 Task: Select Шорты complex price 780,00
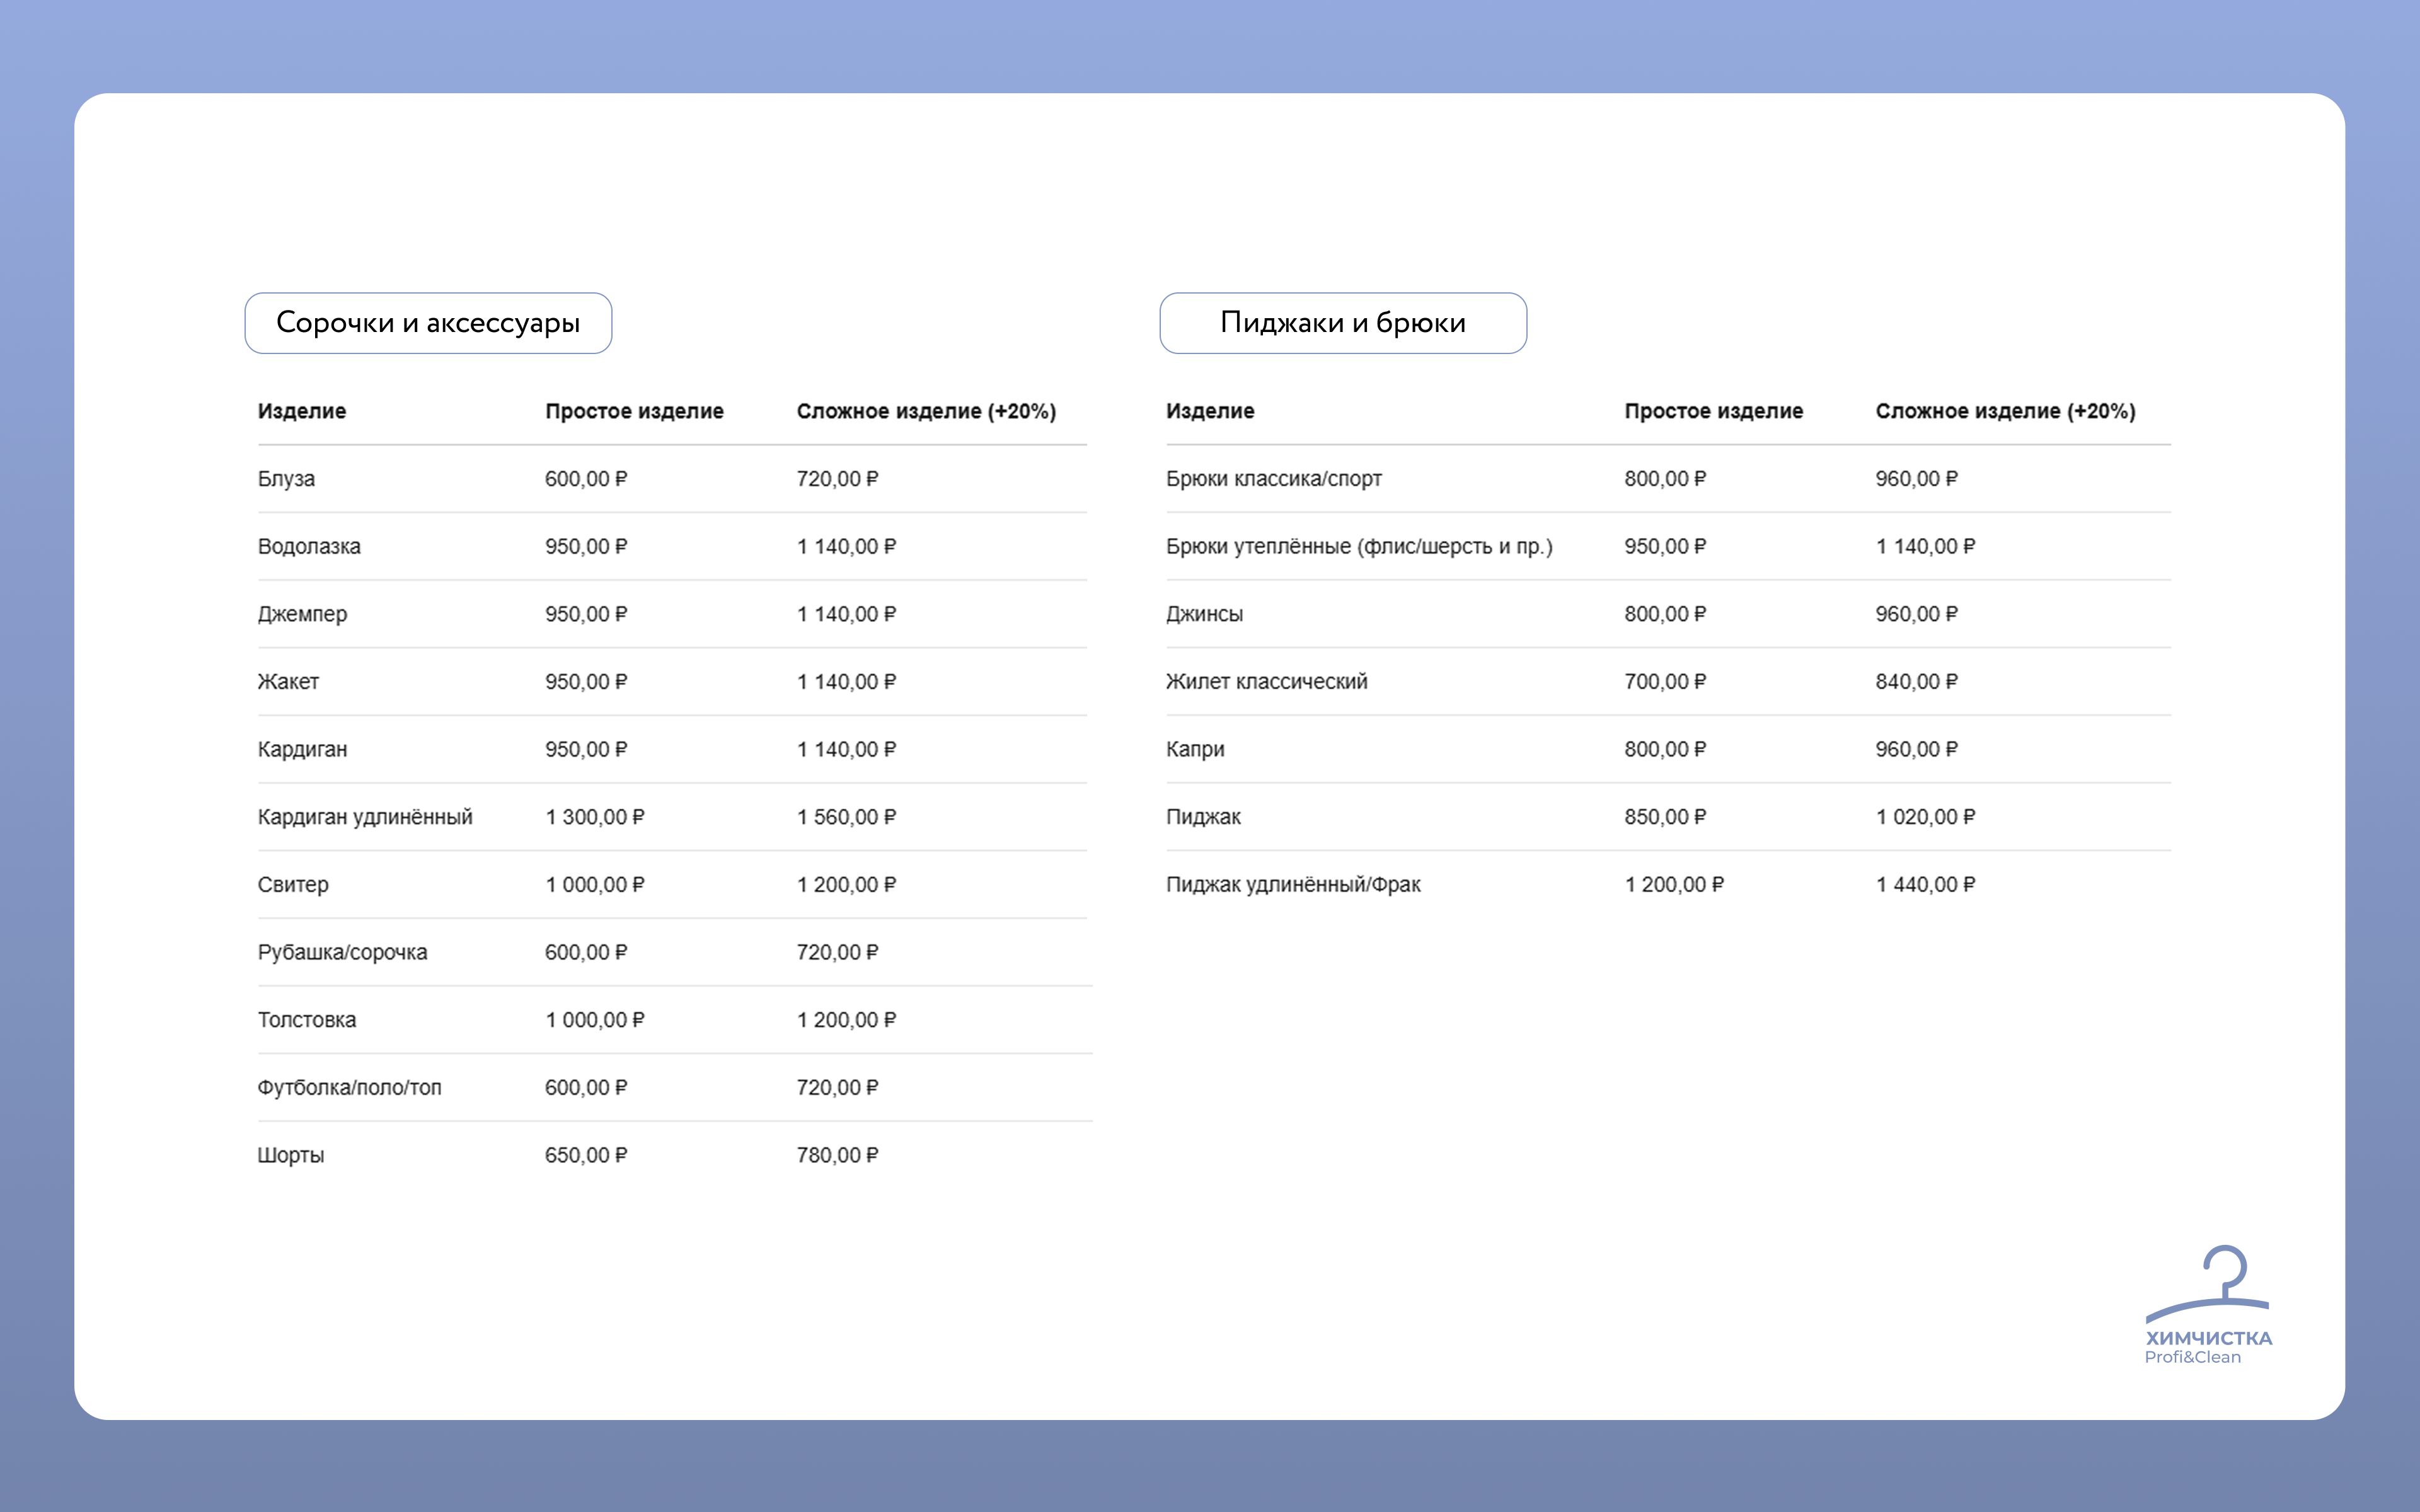pyautogui.click(x=837, y=1155)
